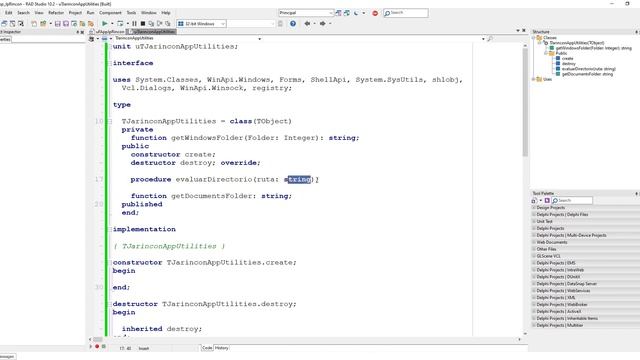Click the green Run button
640x360 pixels.
[x=105, y=24]
